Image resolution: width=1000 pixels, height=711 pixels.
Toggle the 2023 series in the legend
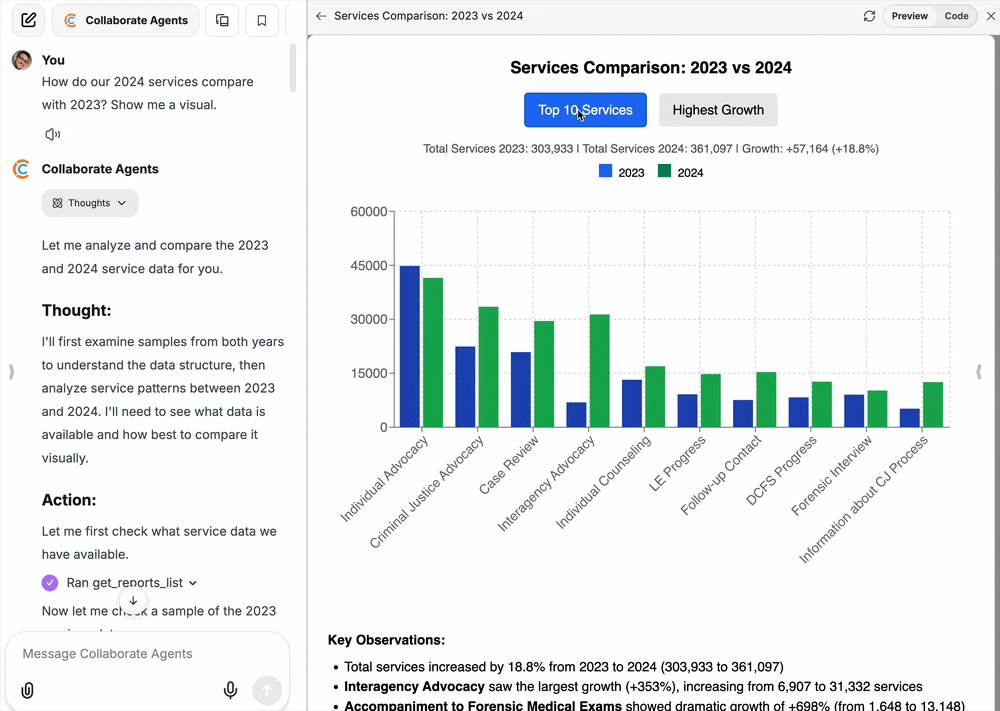(622, 172)
